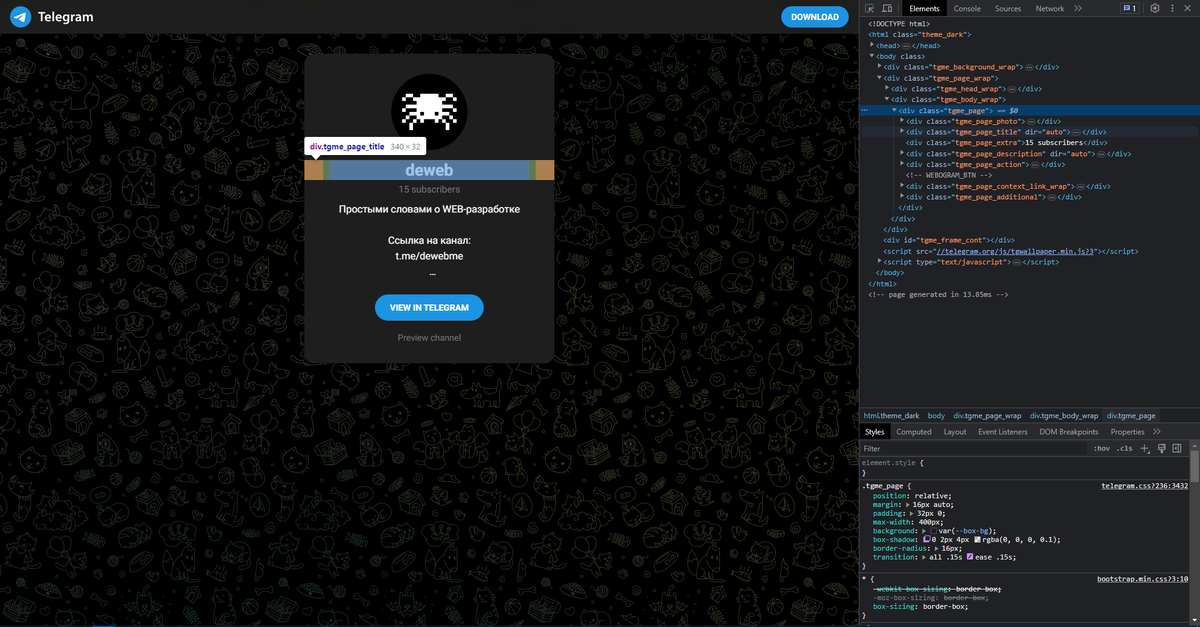Open DevTools settings gear
Viewport: 1200px width, 627px height.
(x=1154, y=8)
